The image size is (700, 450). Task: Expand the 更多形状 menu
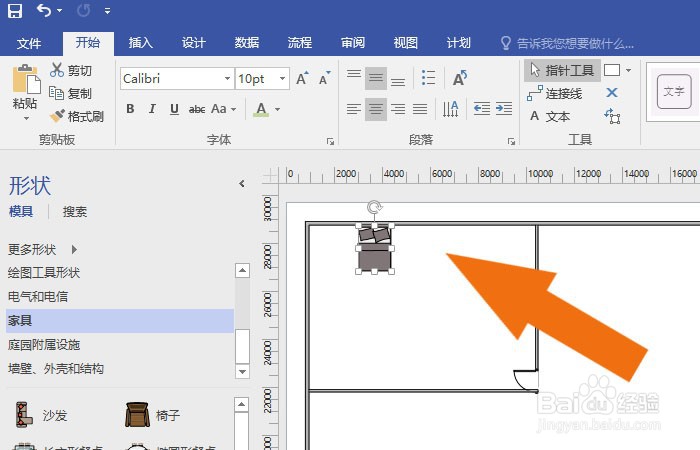[42, 249]
